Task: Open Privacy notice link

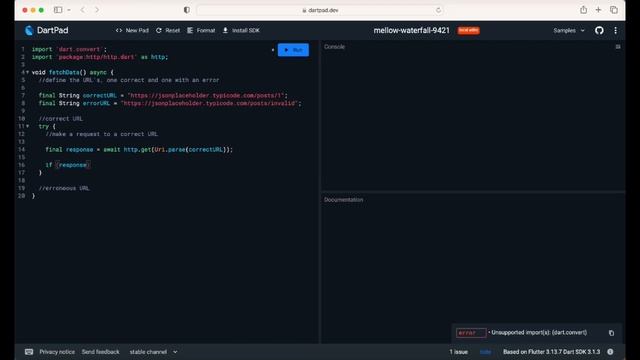Action: [57, 352]
